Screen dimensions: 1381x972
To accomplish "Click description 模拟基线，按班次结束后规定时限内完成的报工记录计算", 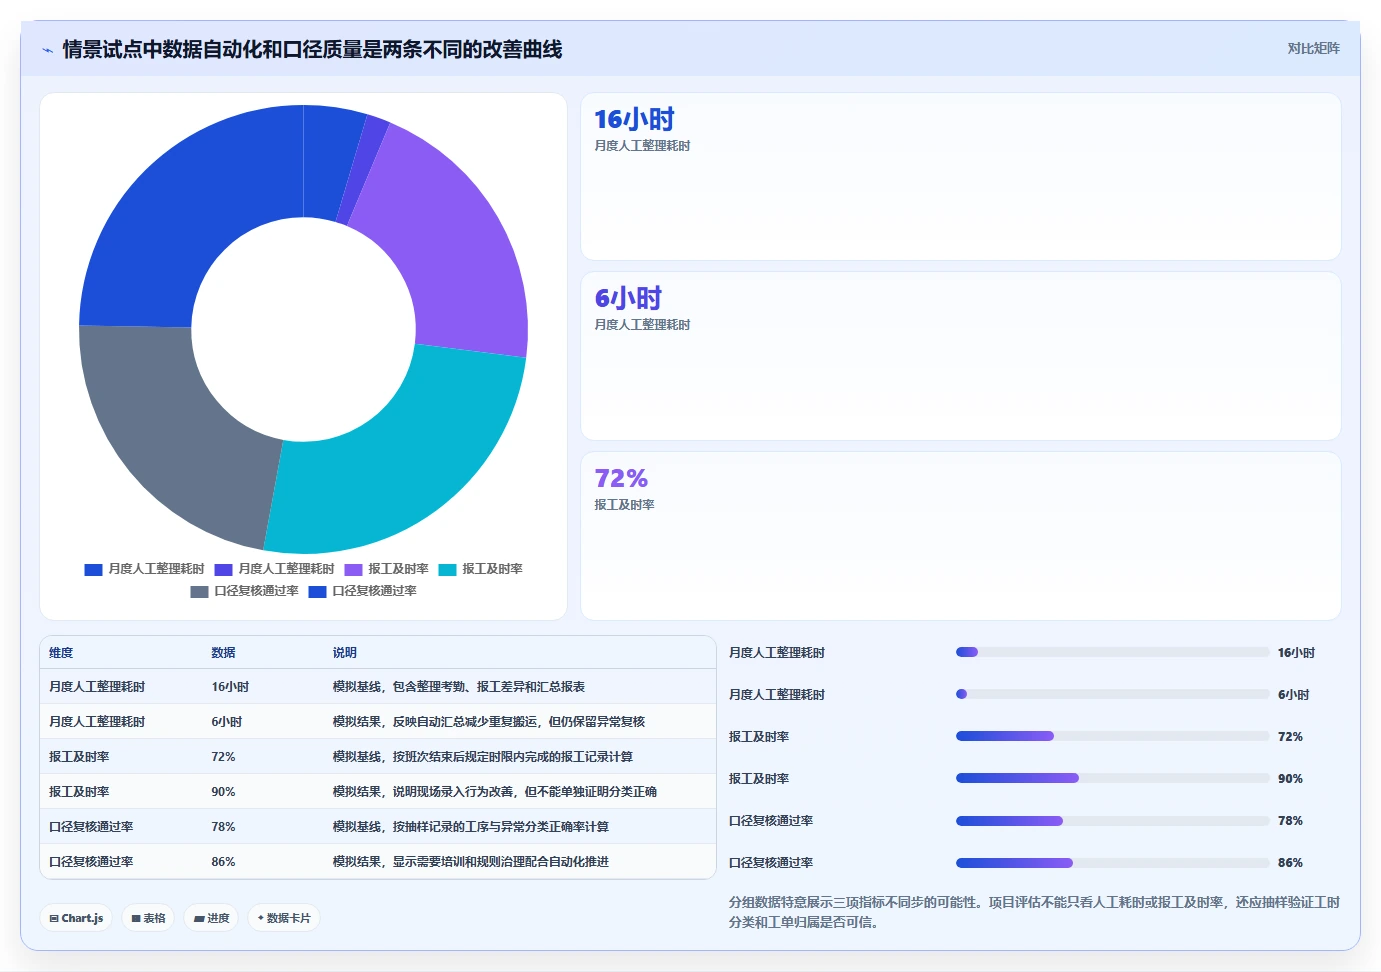I will (483, 757).
